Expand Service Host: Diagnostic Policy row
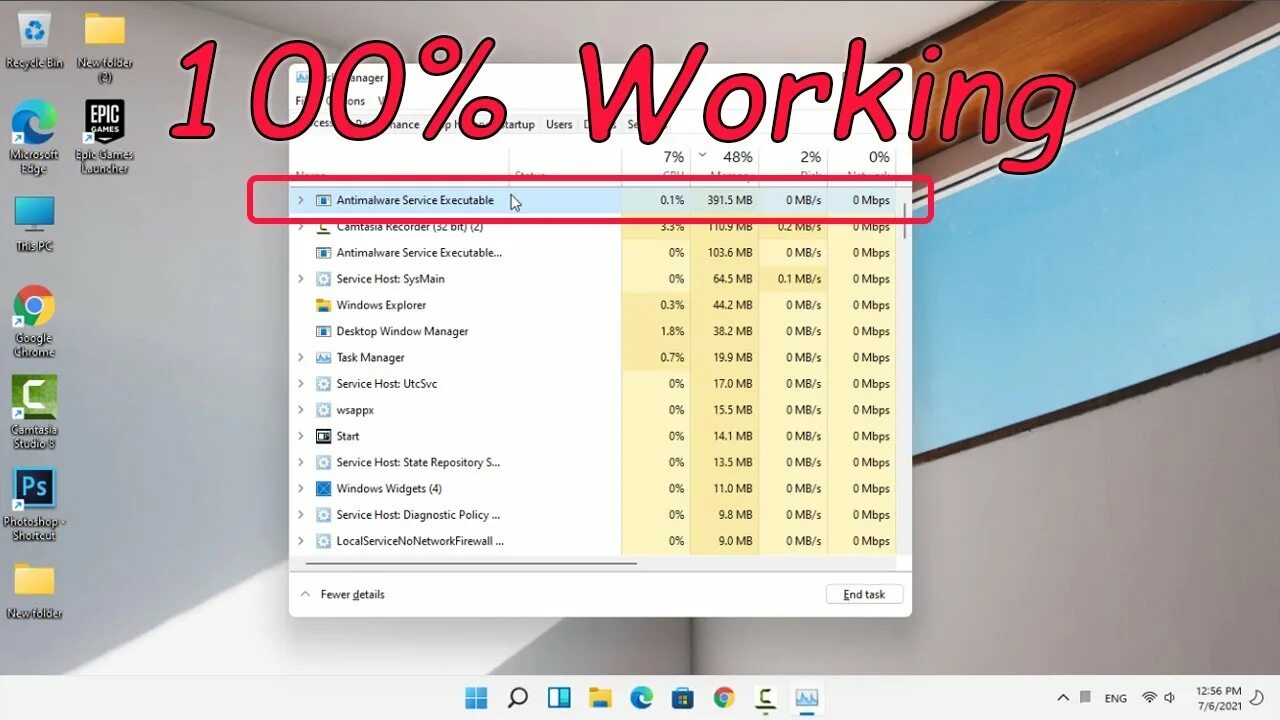This screenshot has width=1280, height=720. (301, 515)
